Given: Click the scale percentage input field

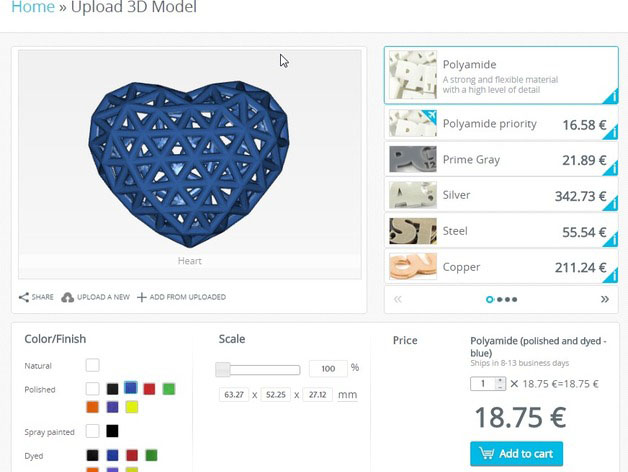Looking at the screenshot, I should 327,369.
